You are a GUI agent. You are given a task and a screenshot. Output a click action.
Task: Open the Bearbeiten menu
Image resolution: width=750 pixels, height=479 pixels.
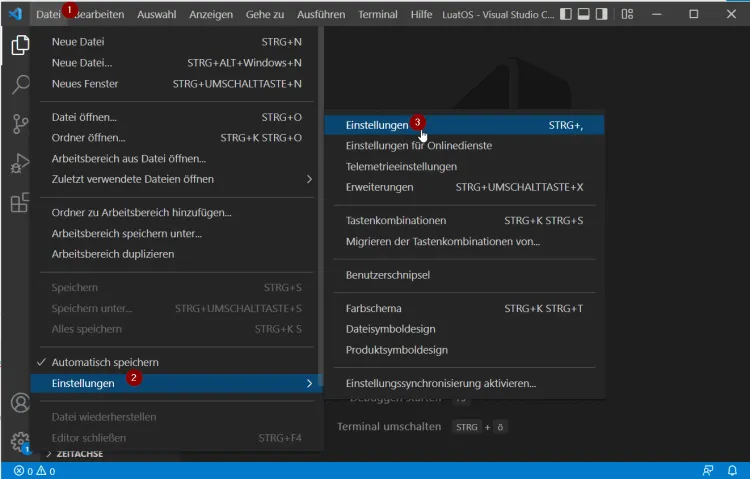coord(99,14)
